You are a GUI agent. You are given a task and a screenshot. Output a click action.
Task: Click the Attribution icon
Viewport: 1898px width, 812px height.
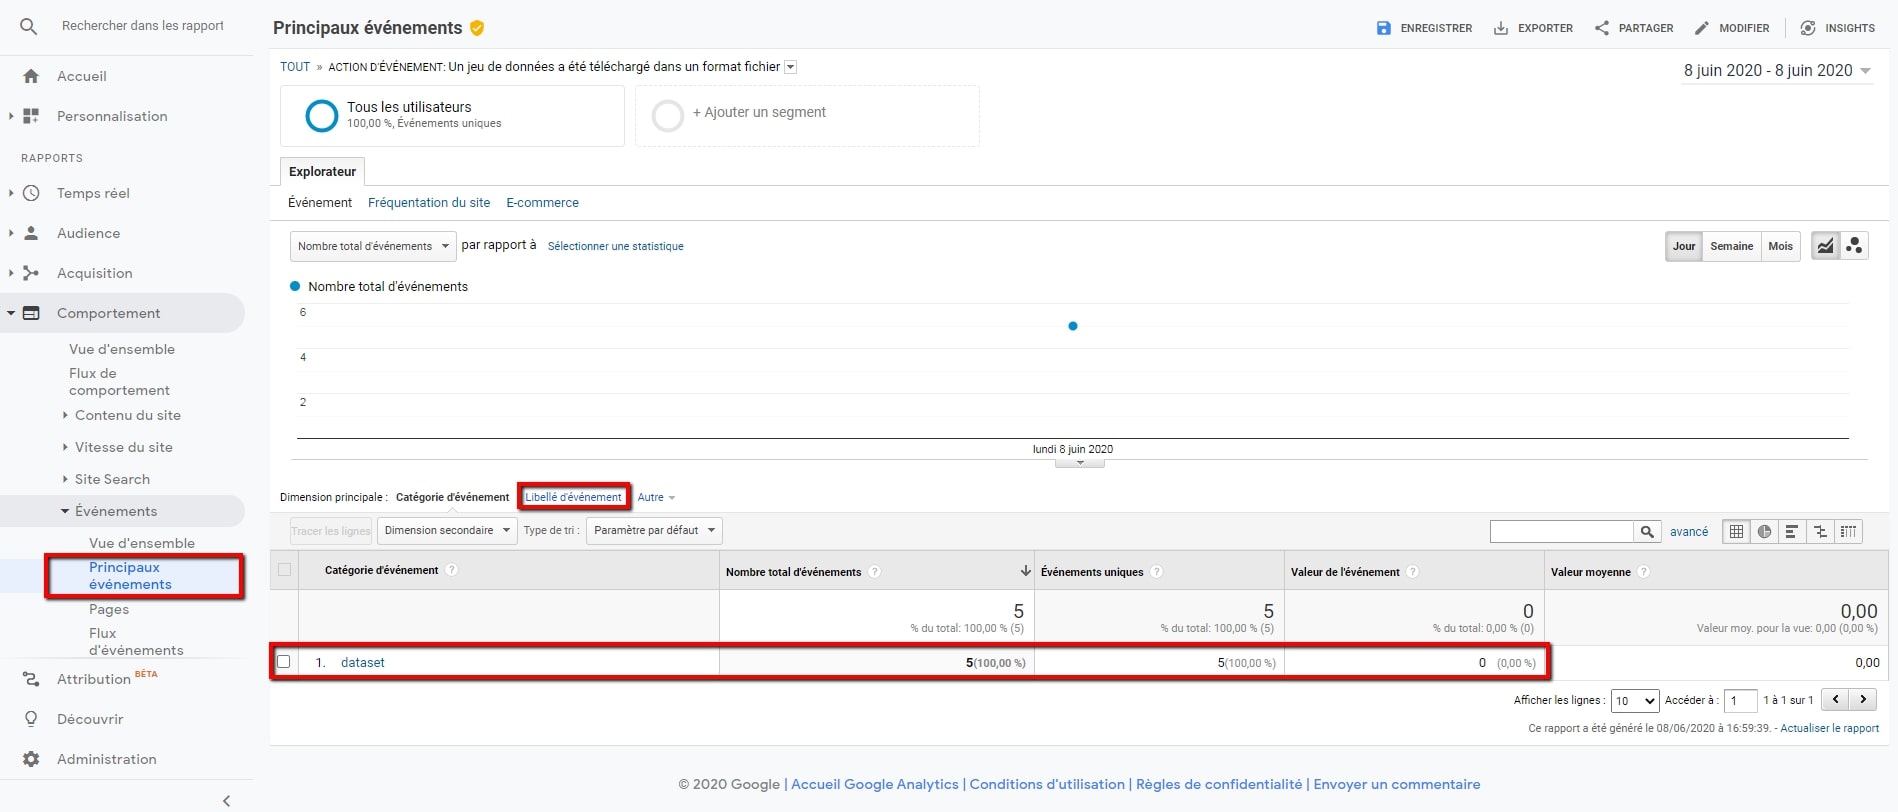pos(31,679)
